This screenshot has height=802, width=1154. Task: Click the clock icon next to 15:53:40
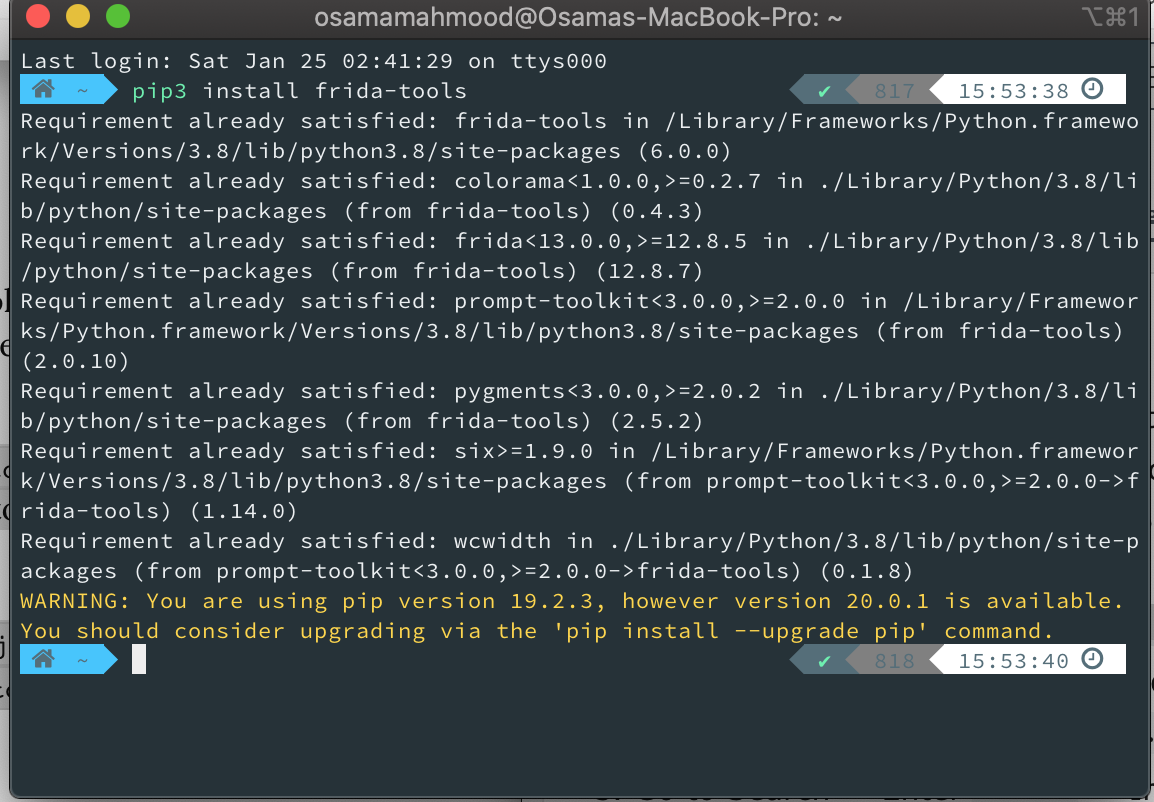point(1093,660)
